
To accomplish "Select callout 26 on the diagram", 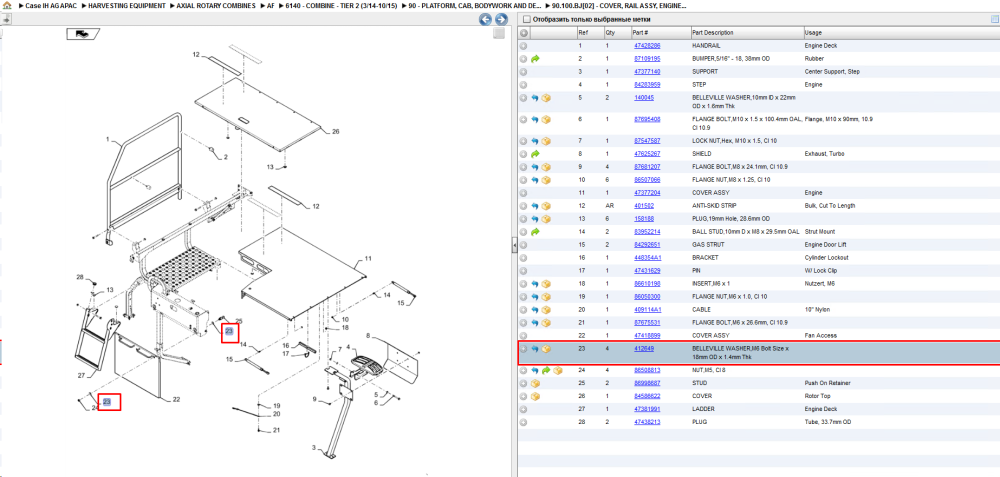I will (335, 132).
